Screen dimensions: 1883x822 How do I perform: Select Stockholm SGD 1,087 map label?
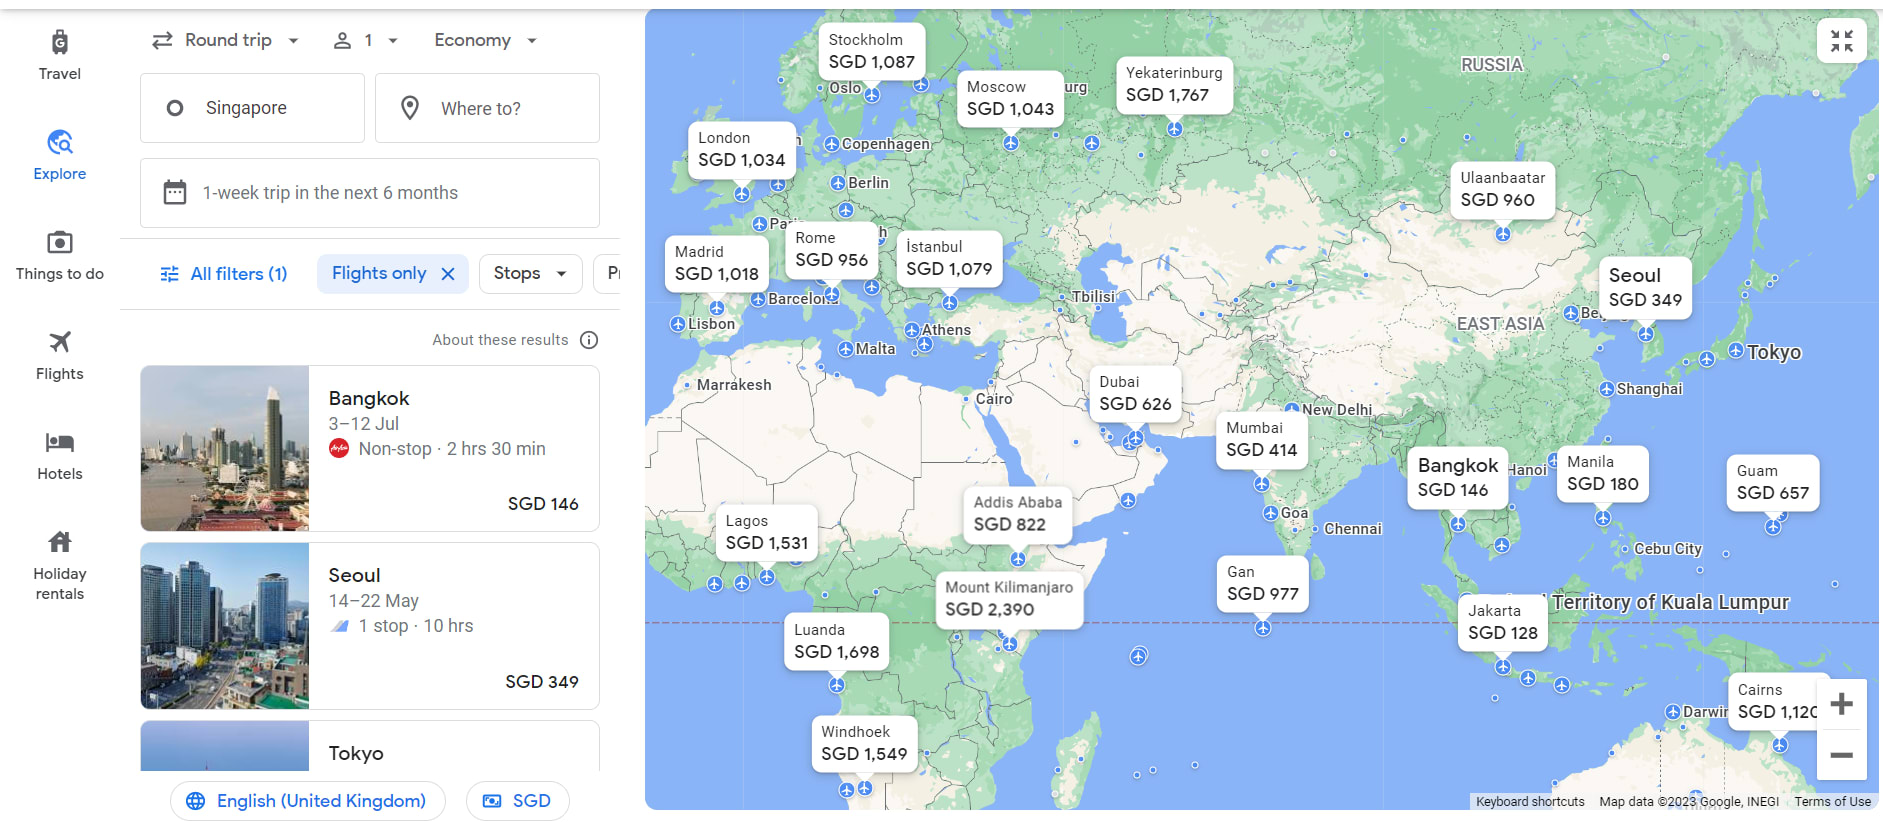coord(872,52)
